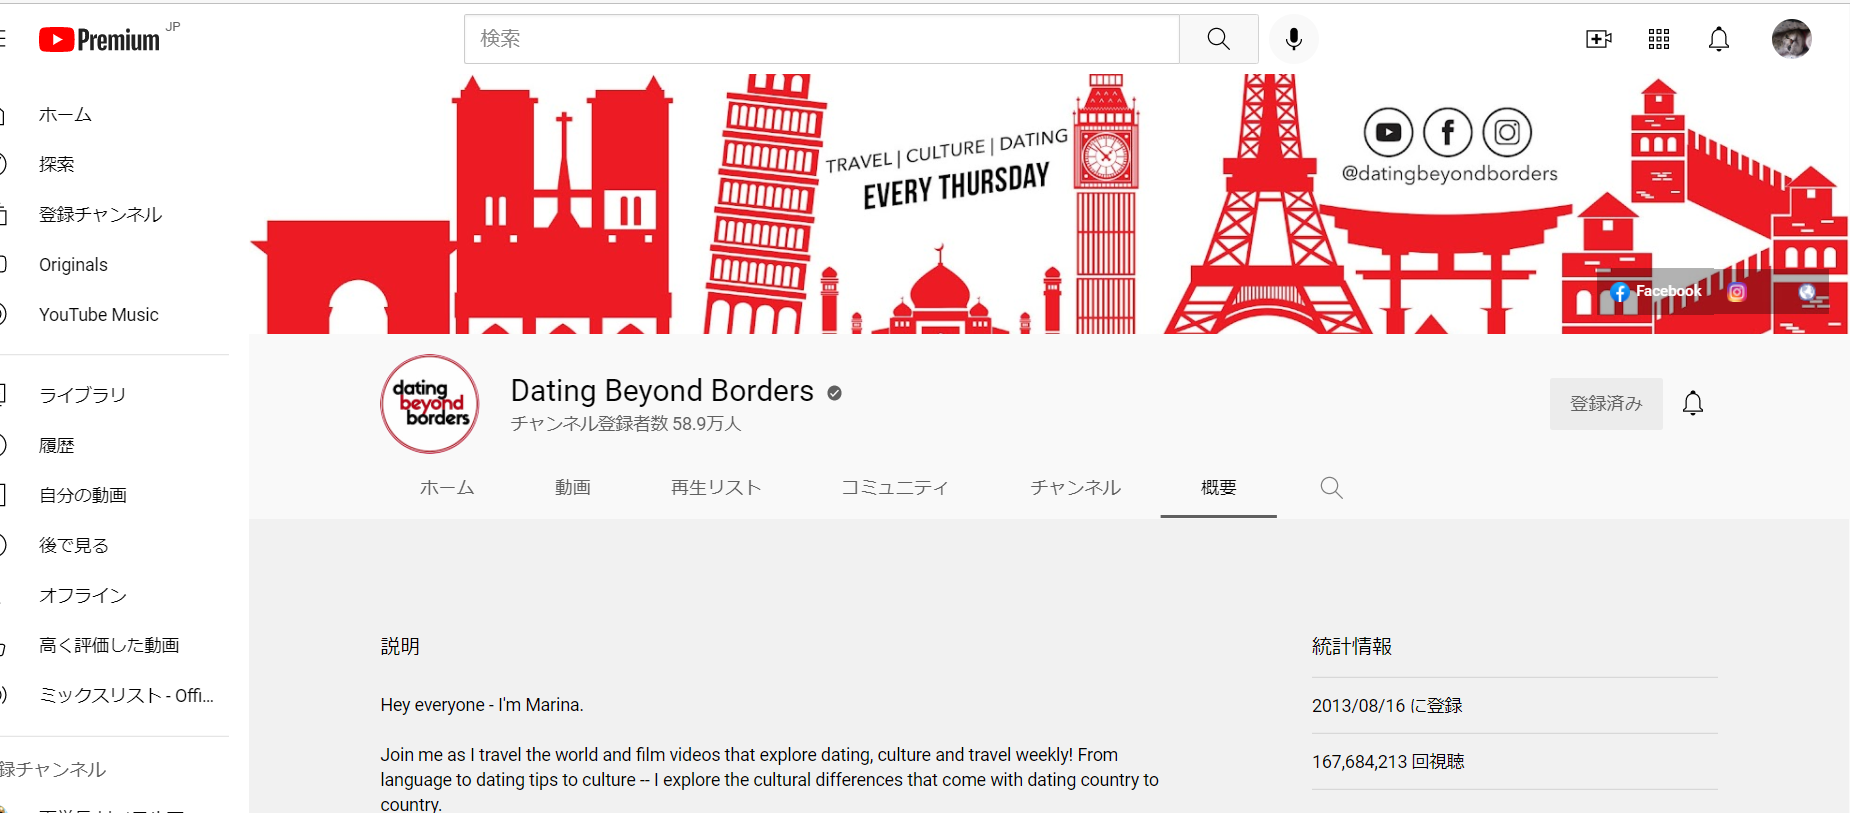Image resolution: width=1850 pixels, height=813 pixels.
Task: Click the 説明 heading
Action: (400, 647)
